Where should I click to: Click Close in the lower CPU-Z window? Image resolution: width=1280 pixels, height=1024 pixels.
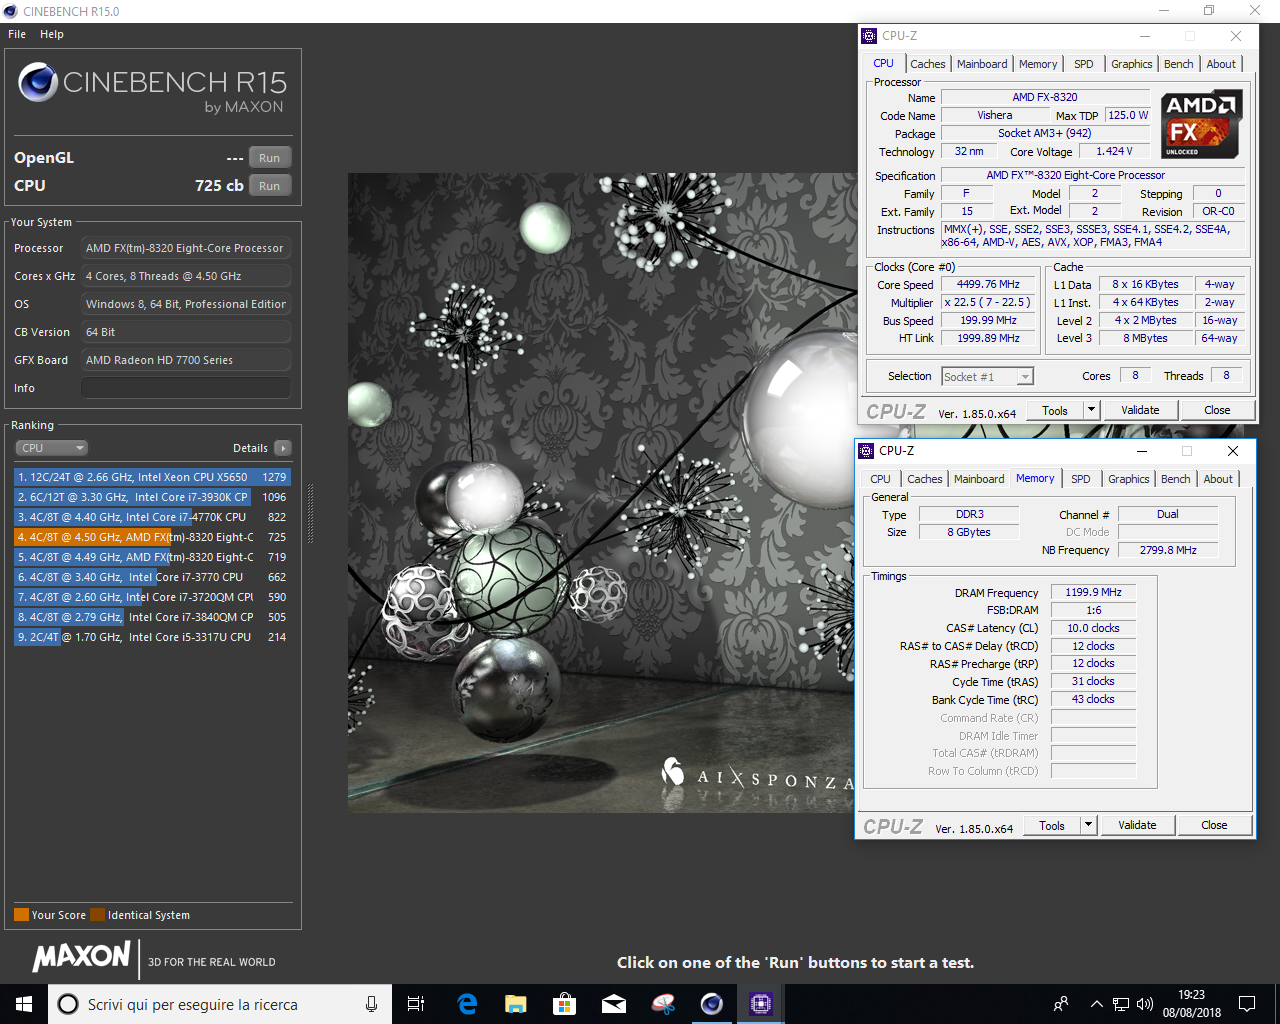tap(1214, 825)
